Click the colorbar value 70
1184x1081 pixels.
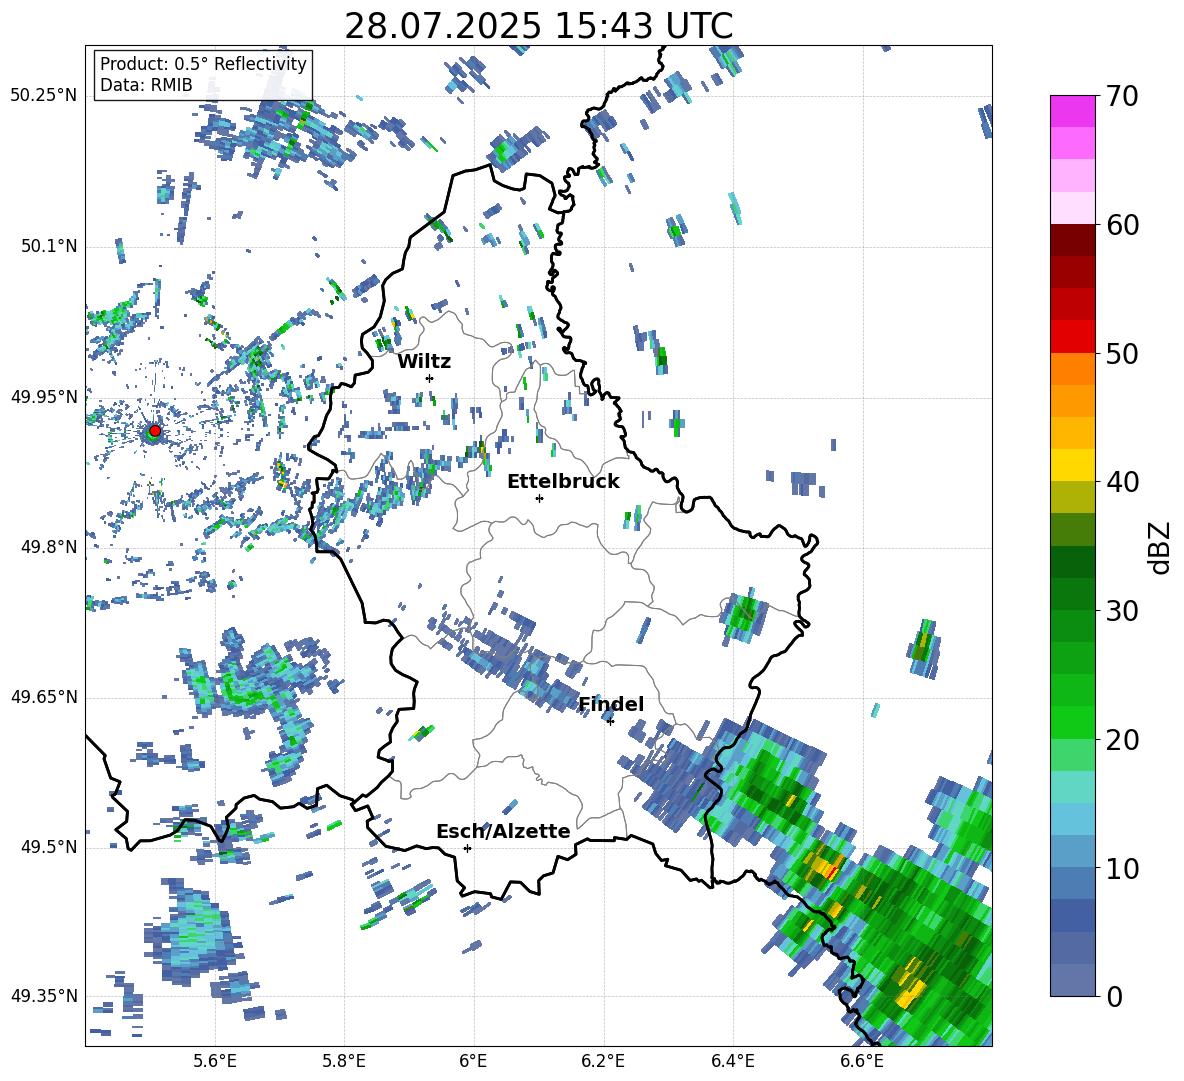pos(1122,96)
